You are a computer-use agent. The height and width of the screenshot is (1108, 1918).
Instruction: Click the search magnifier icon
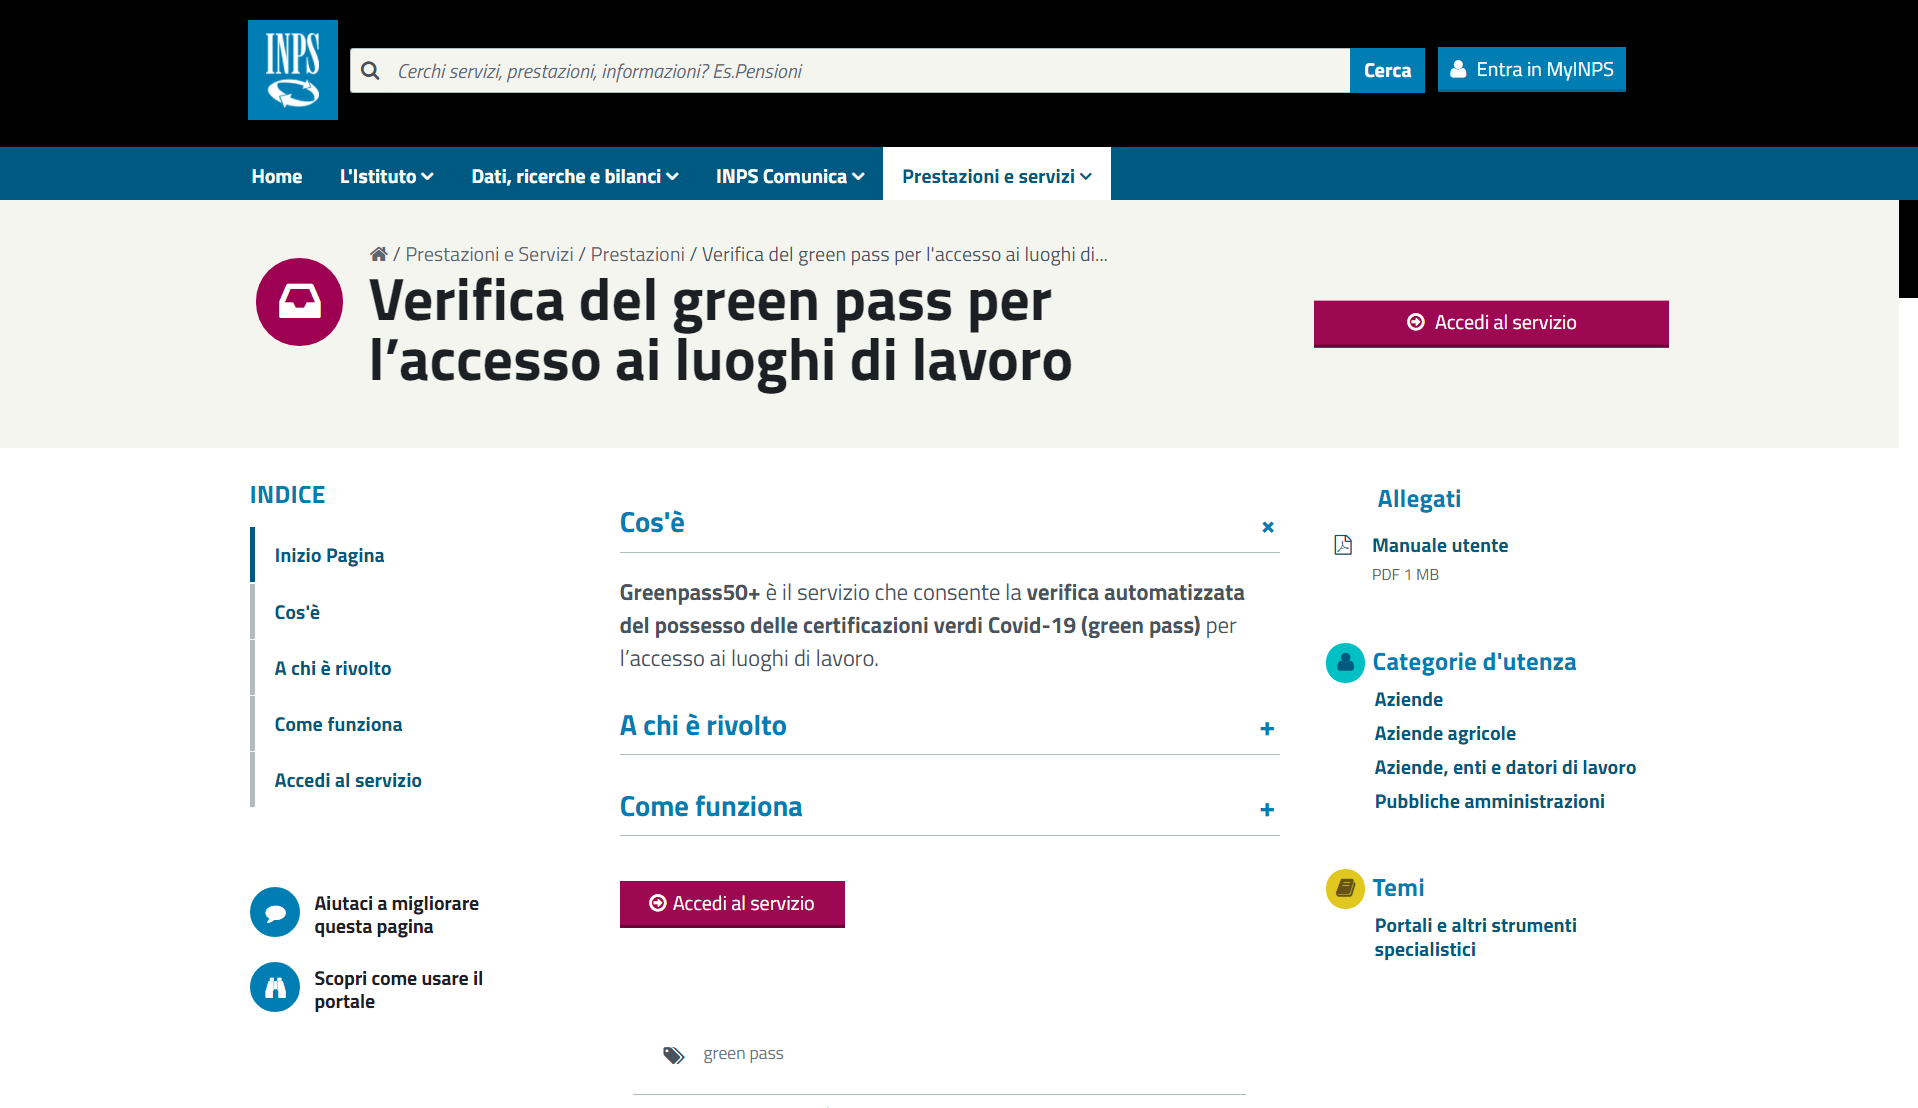coord(370,70)
